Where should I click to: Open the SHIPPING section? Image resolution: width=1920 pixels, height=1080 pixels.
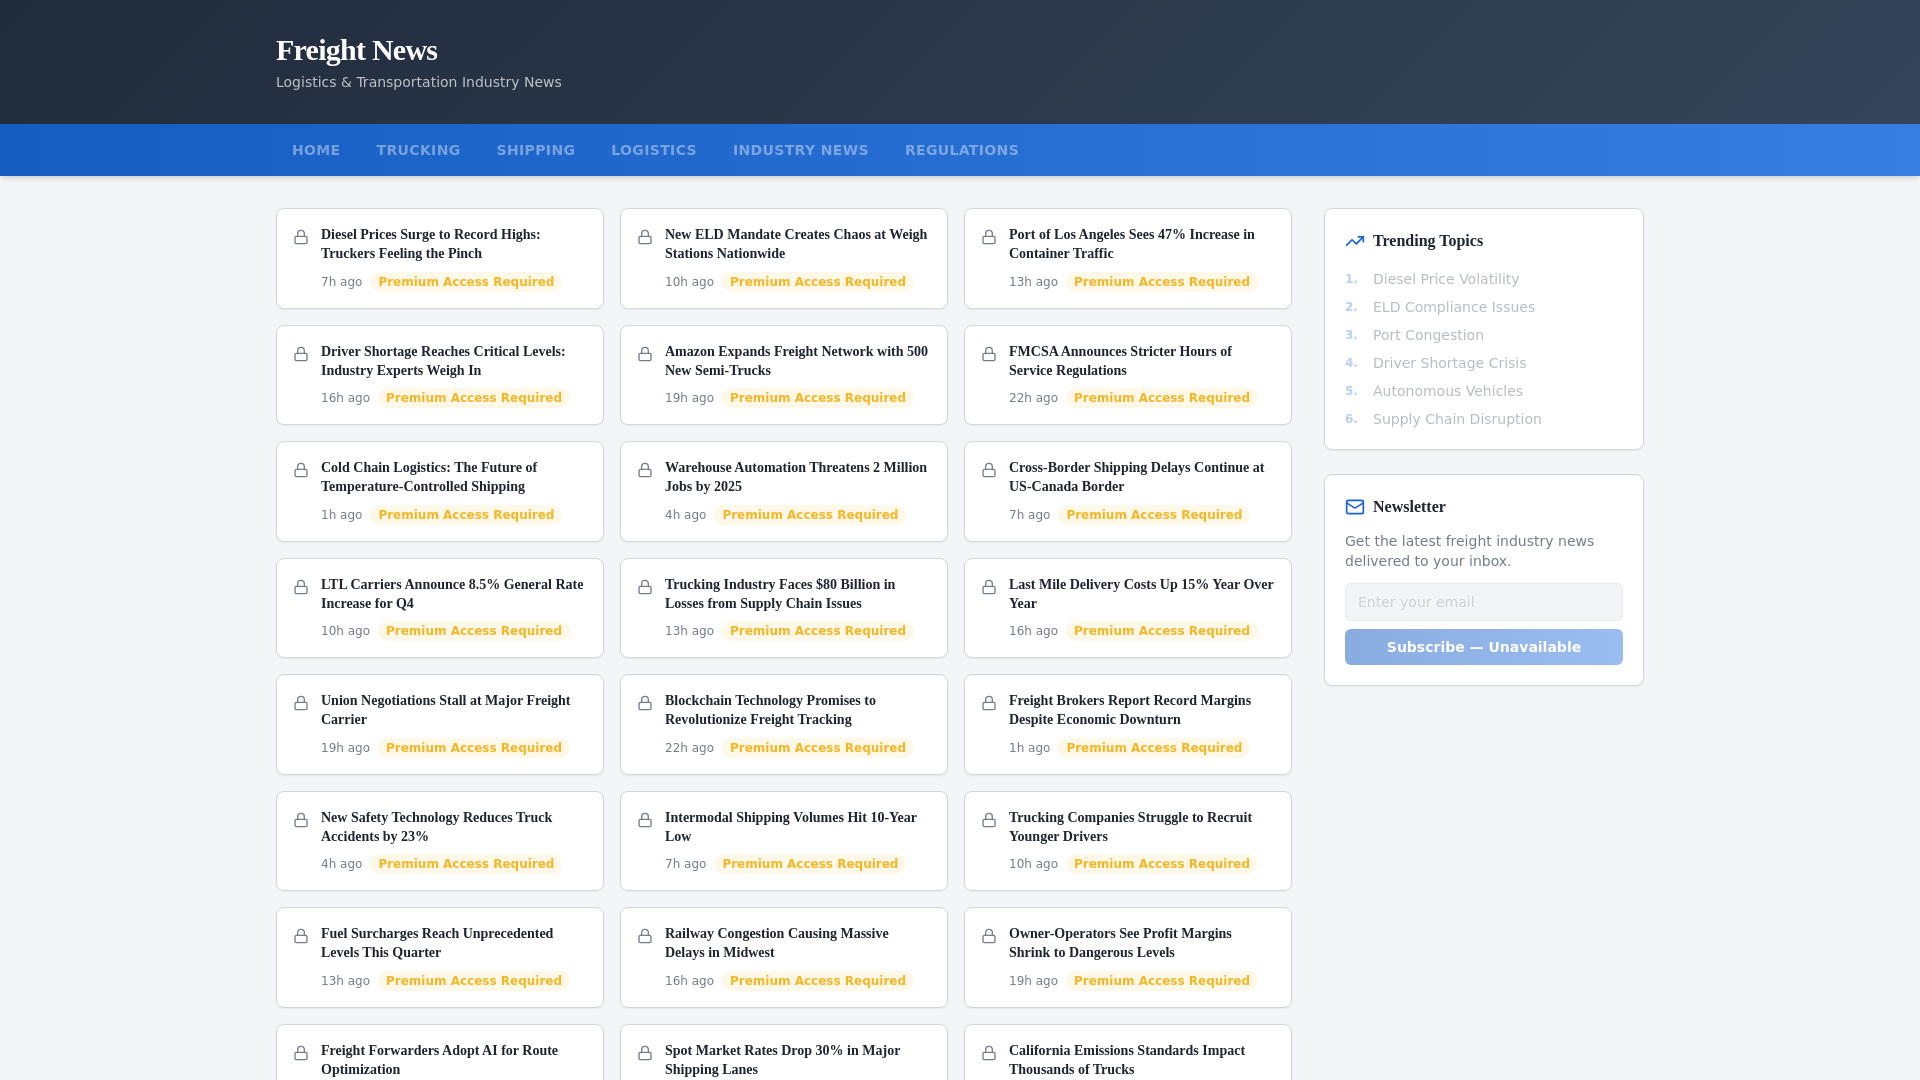pos(536,150)
